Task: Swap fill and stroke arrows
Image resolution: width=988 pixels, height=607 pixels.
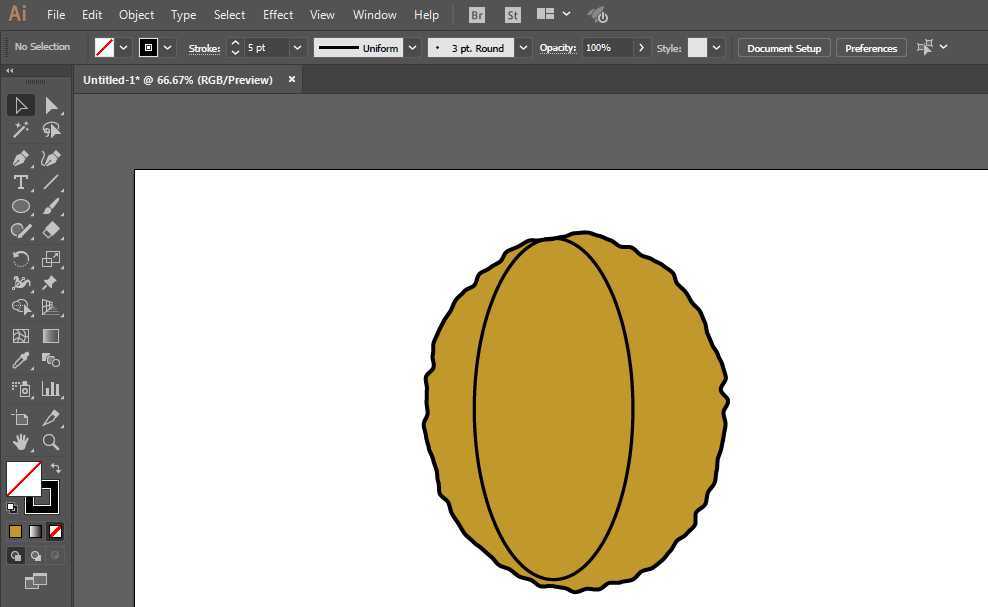Action: [55, 468]
